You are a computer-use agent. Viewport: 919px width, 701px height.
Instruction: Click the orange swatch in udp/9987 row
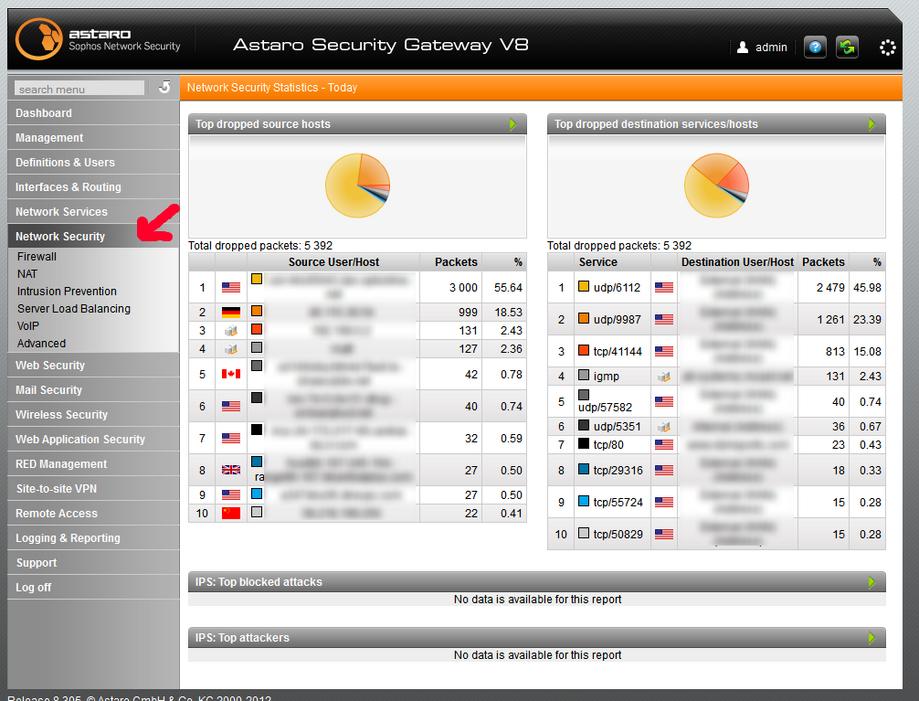(584, 318)
